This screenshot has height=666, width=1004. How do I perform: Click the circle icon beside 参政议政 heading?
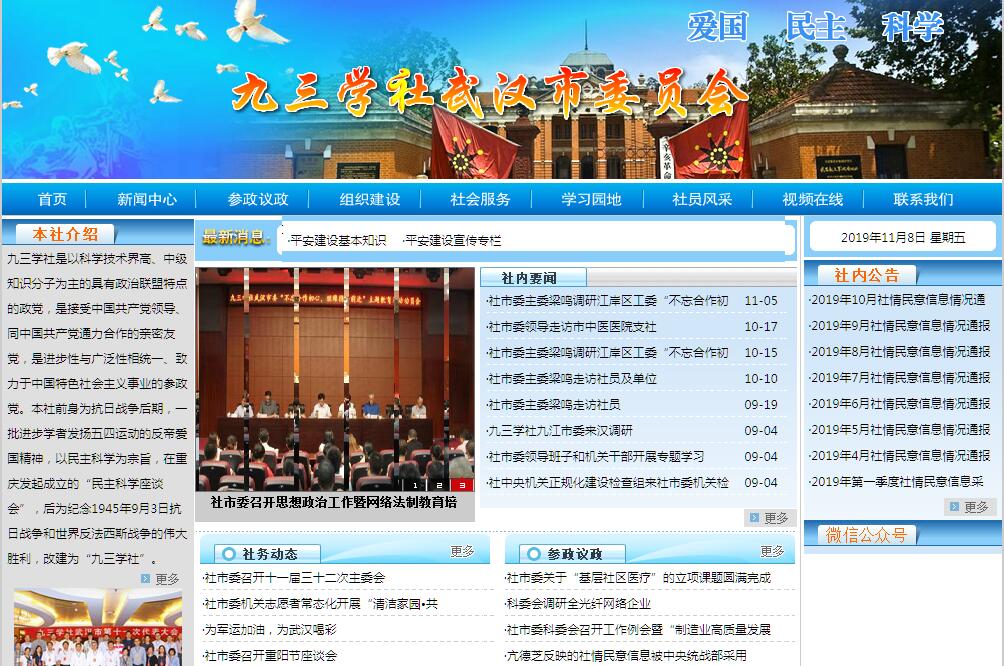tap(533, 553)
